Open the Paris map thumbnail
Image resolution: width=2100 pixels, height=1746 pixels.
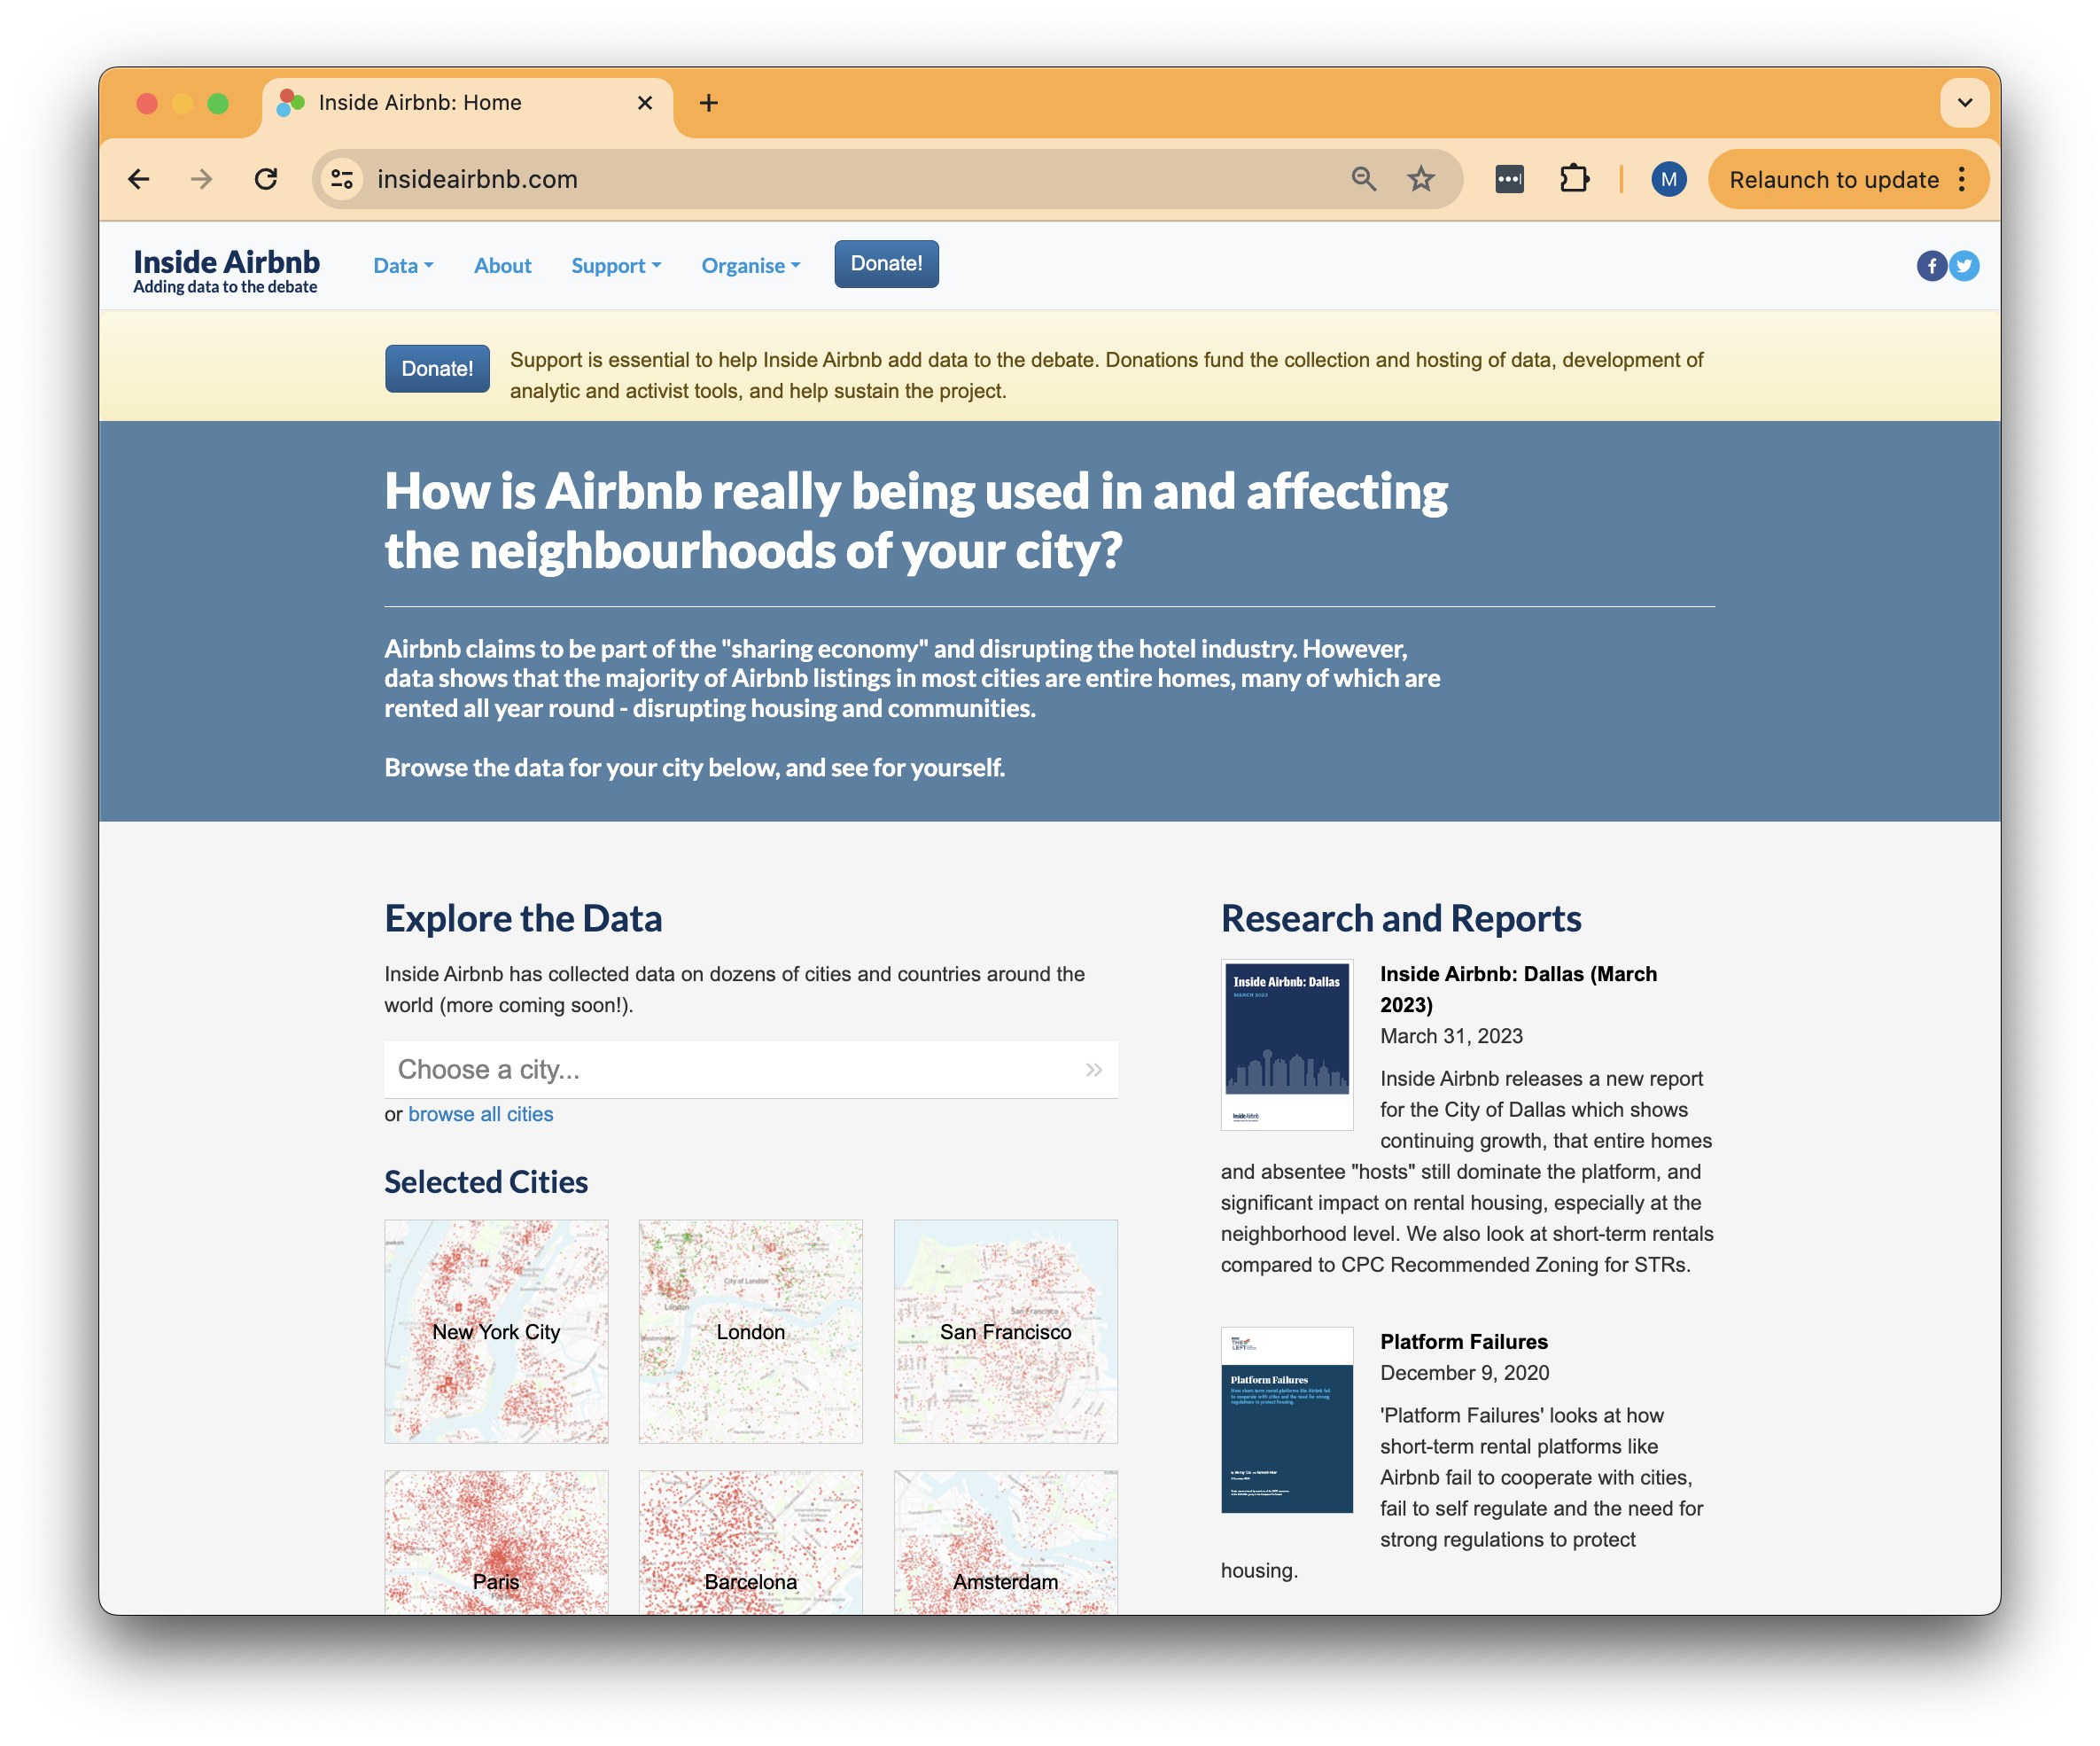tap(496, 1542)
